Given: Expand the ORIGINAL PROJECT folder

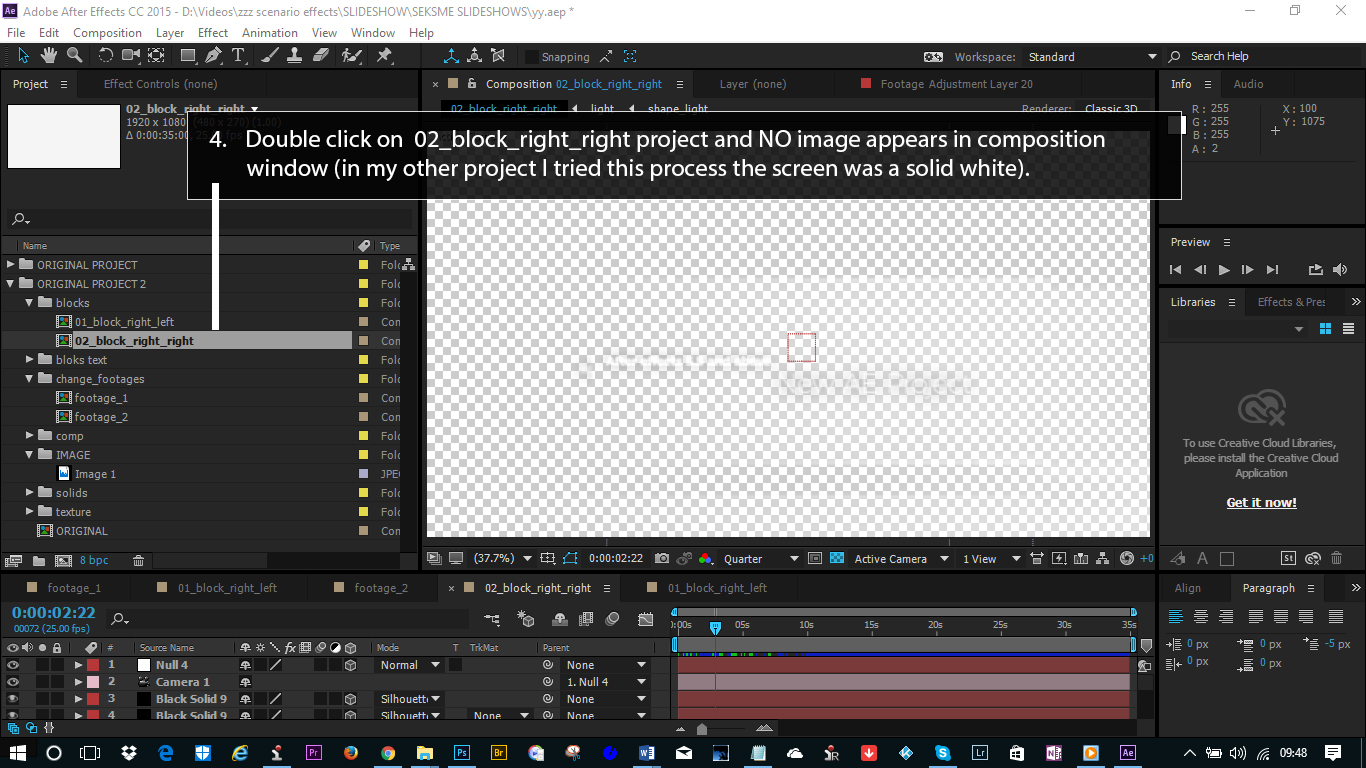Looking at the screenshot, I should [x=11, y=265].
